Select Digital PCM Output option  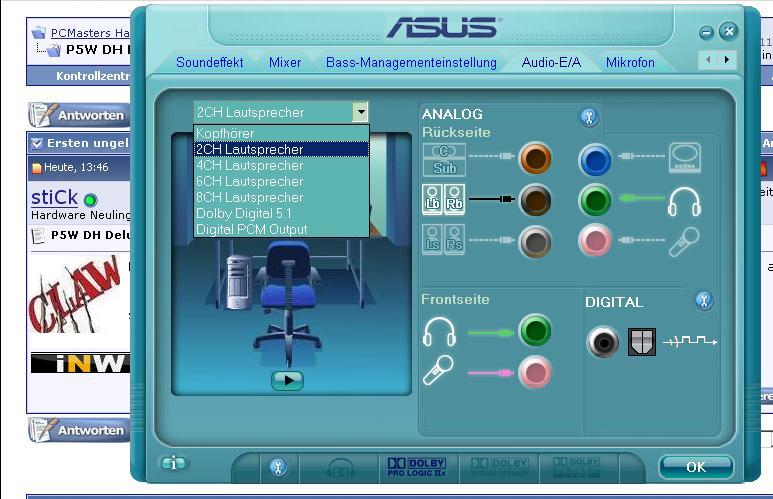(x=281, y=229)
